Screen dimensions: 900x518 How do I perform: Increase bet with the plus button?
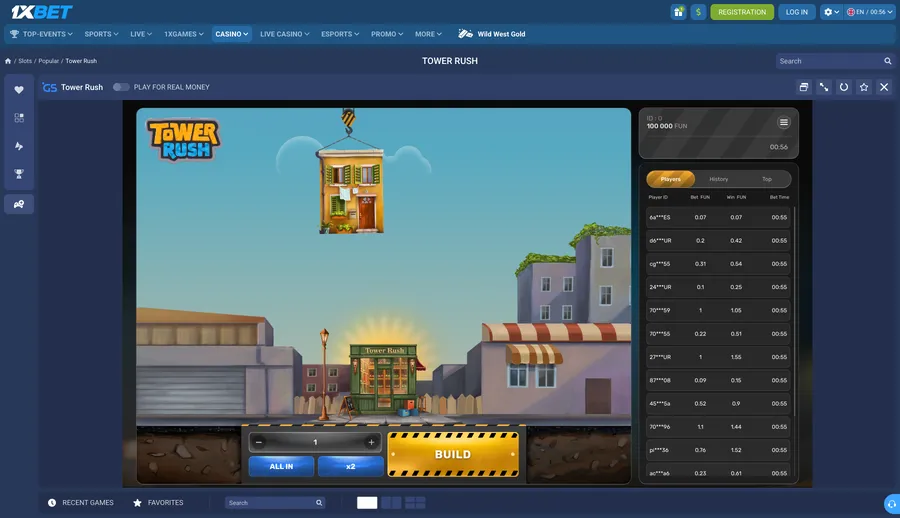[371, 442]
